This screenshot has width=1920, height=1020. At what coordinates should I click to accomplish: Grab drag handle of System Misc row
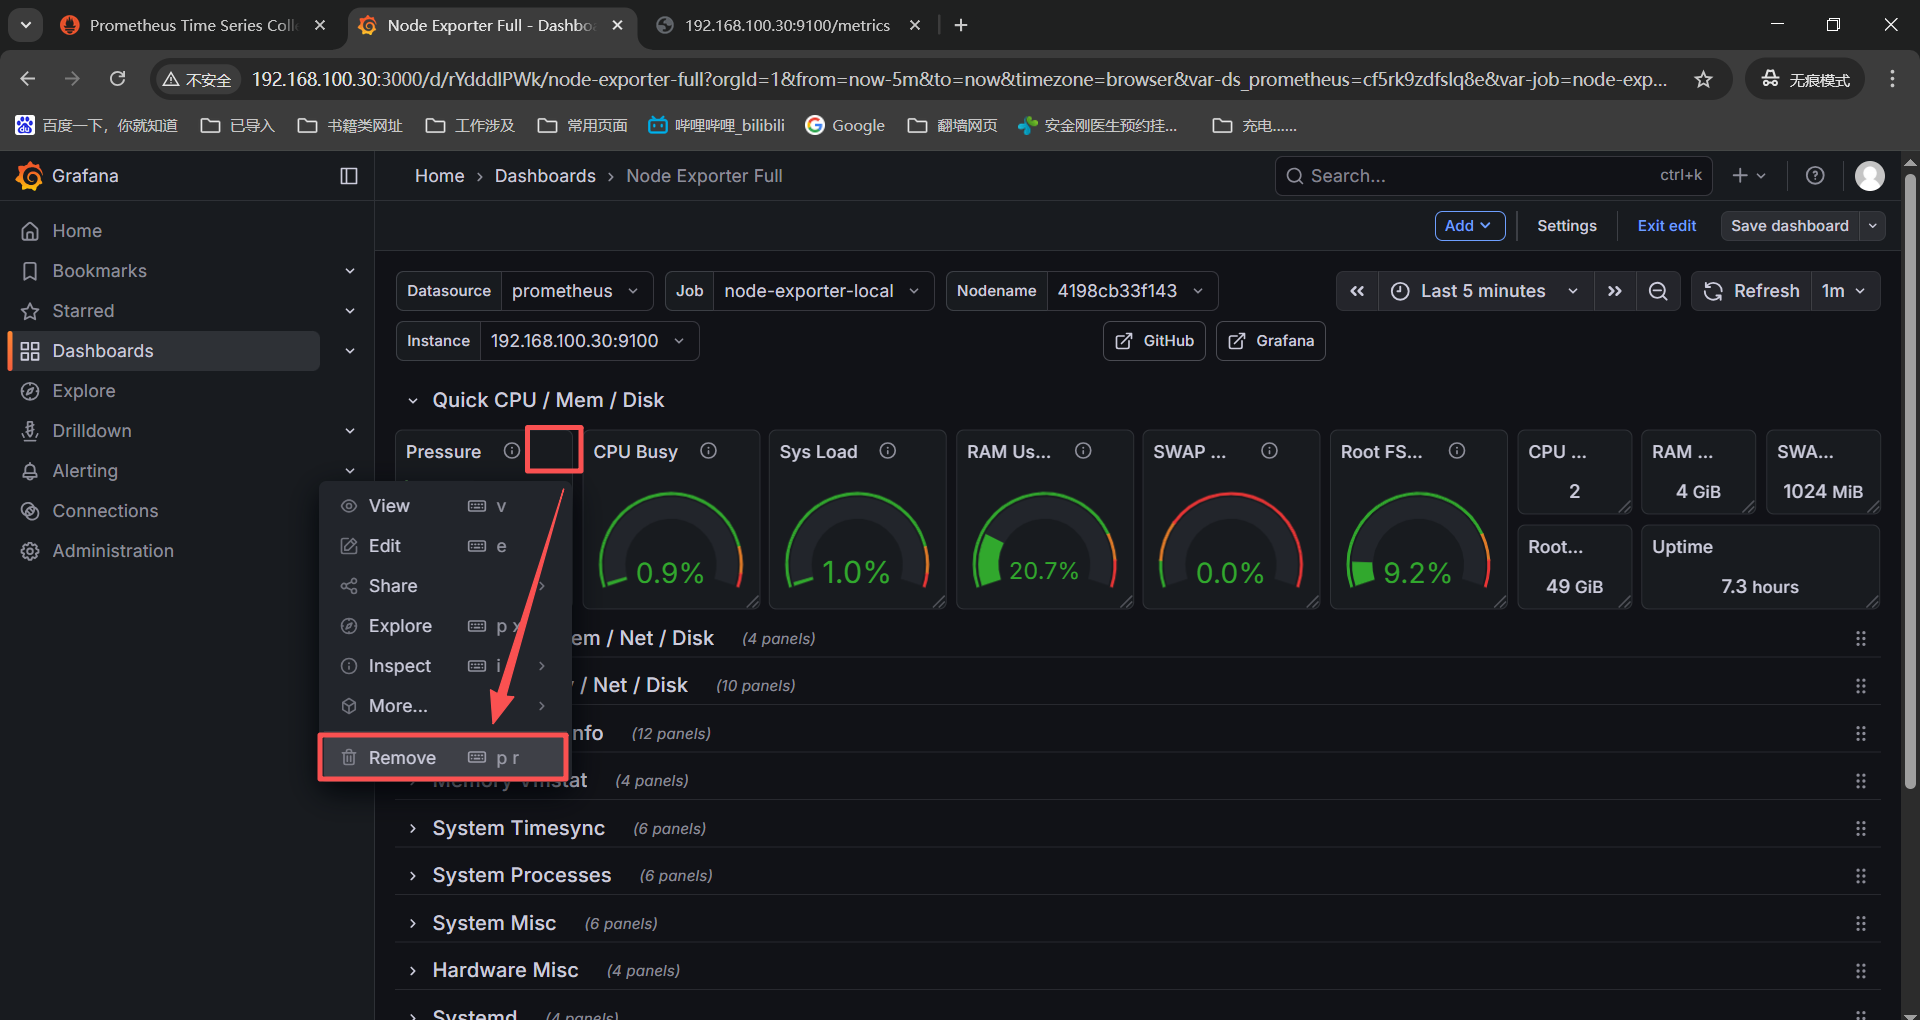tap(1861, 923)
